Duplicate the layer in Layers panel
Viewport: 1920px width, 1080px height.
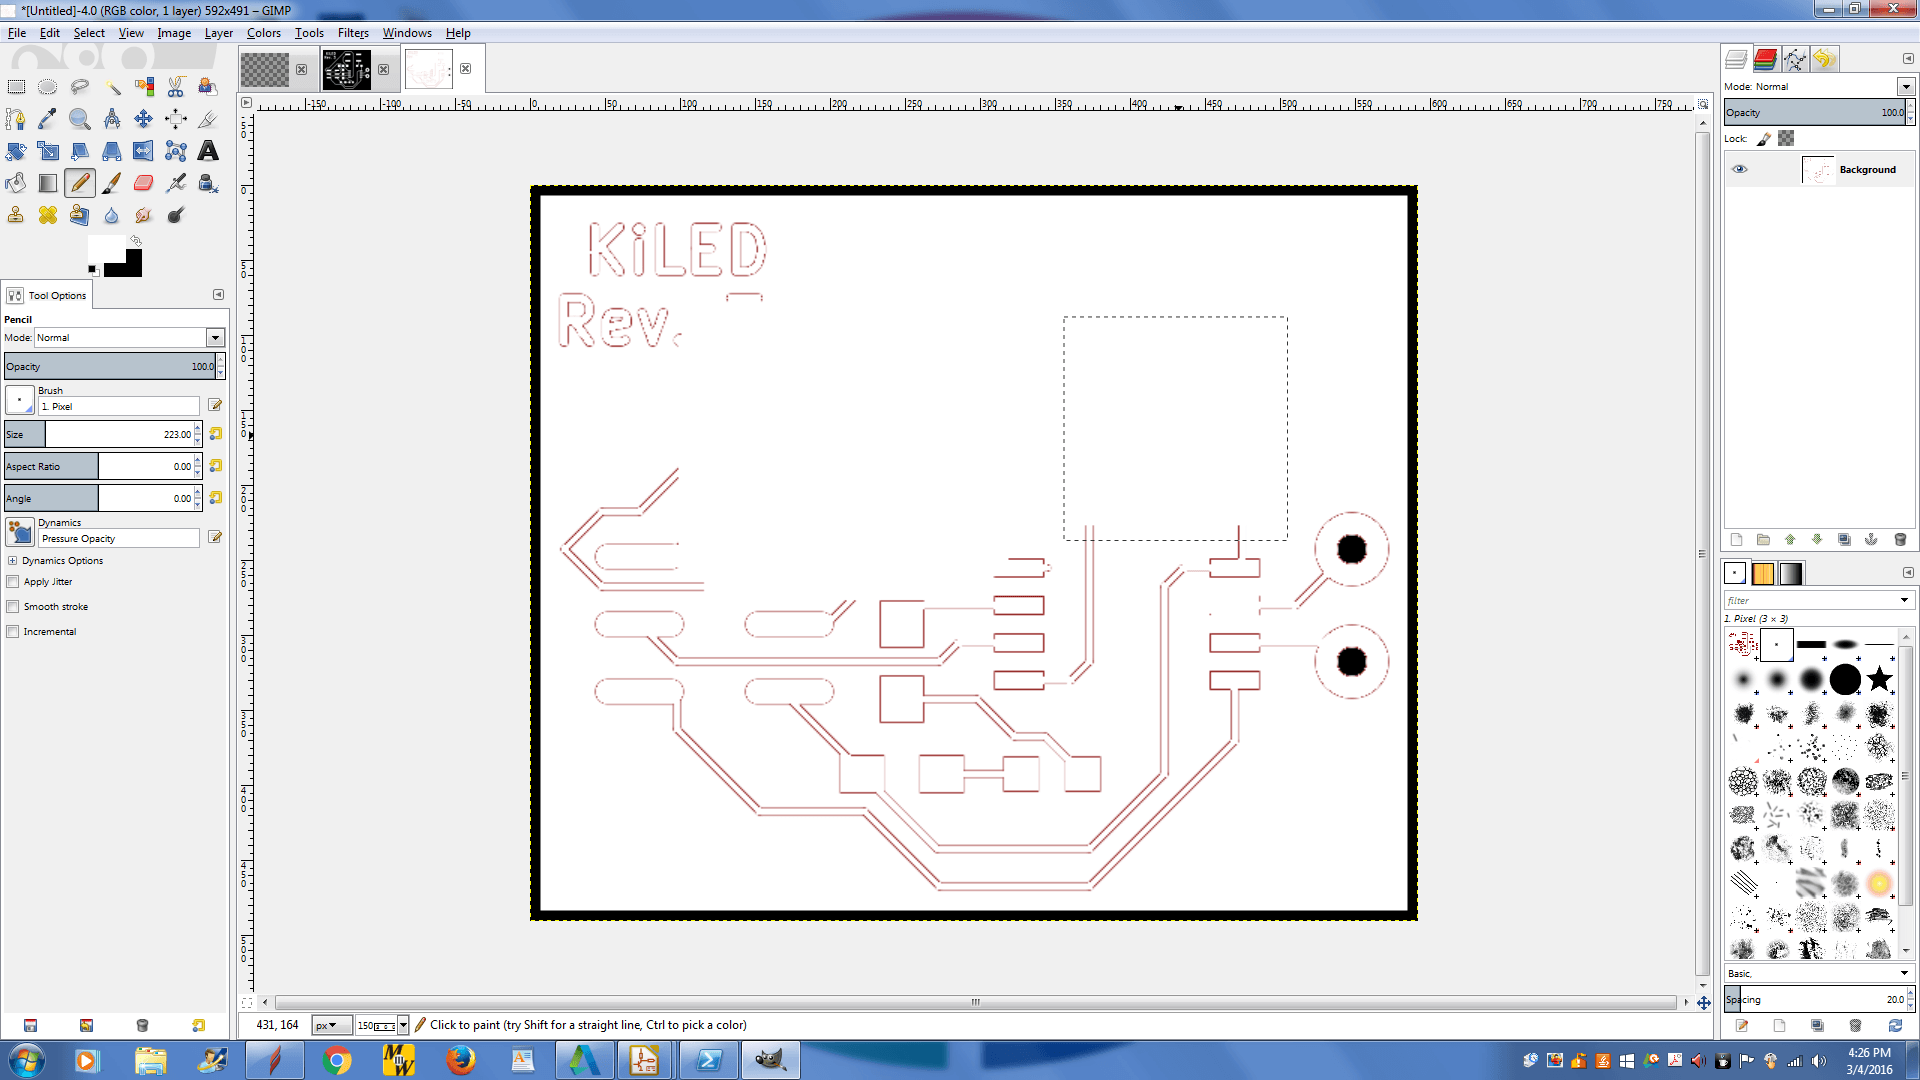[x=1844, y=540]
